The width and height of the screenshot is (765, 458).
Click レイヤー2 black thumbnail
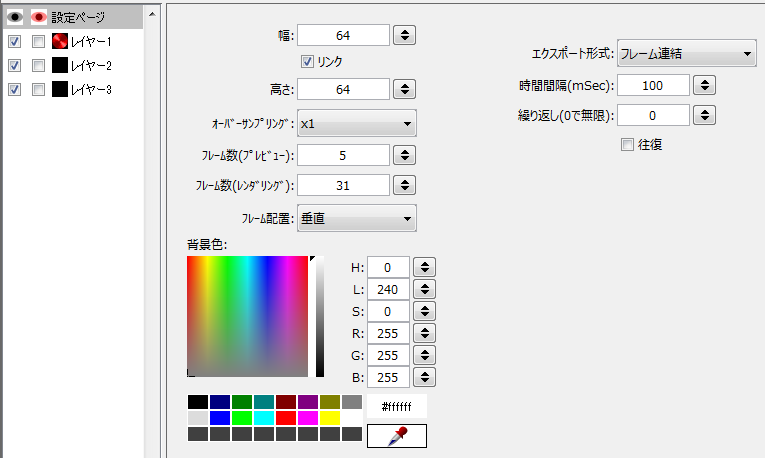(60, 65)
